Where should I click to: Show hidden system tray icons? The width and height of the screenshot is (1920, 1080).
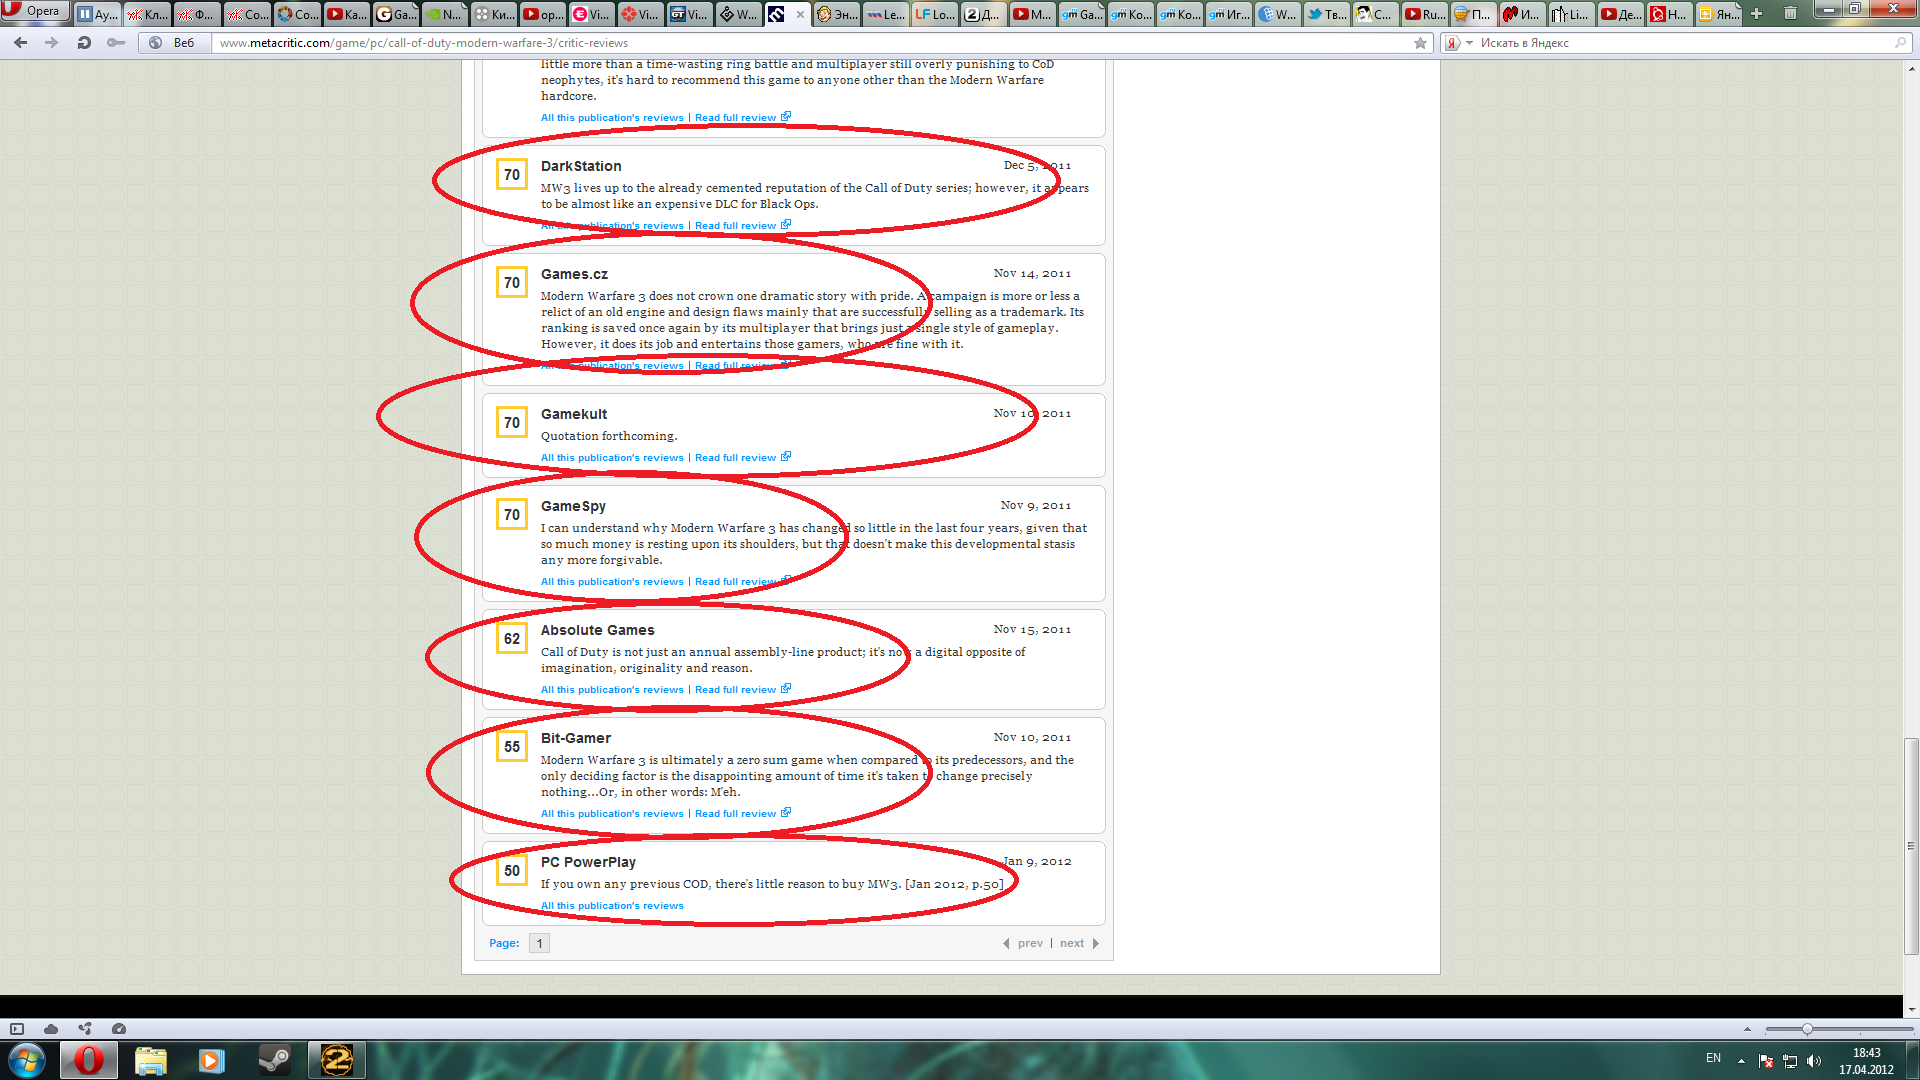click(x=1741, y=1061)
